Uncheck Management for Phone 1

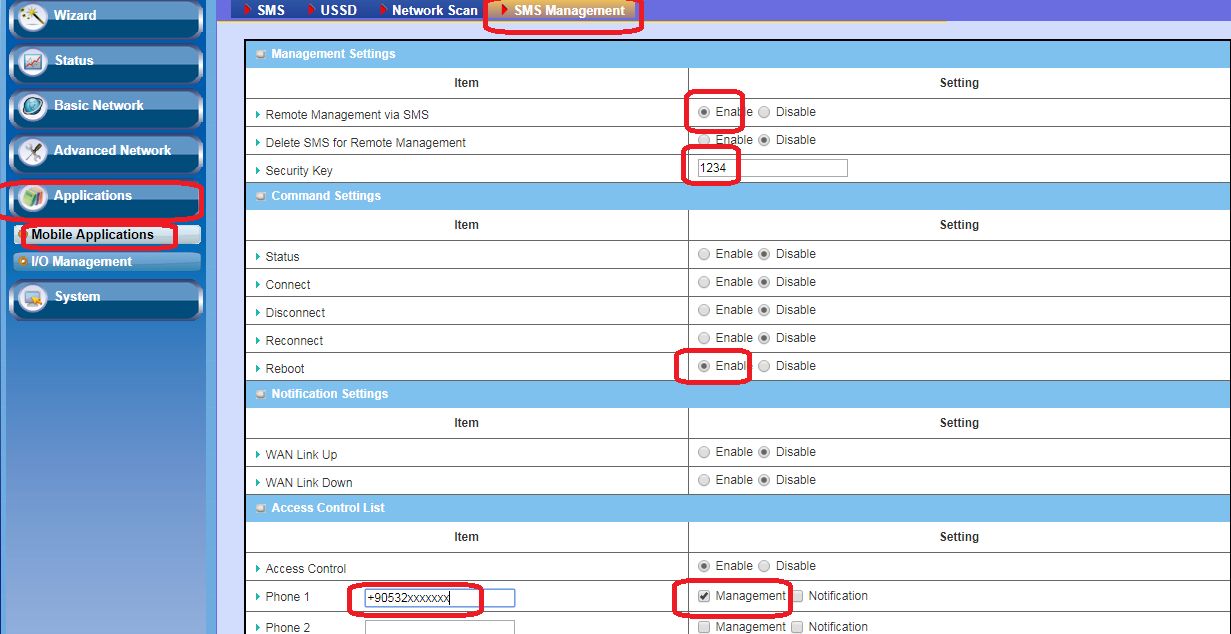tap(705, 596)
